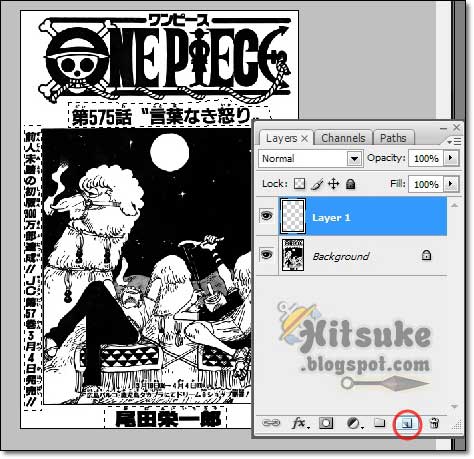Add a layer mask
The image size is (474, 459).
pyautogui.click(x=326, y=423)
